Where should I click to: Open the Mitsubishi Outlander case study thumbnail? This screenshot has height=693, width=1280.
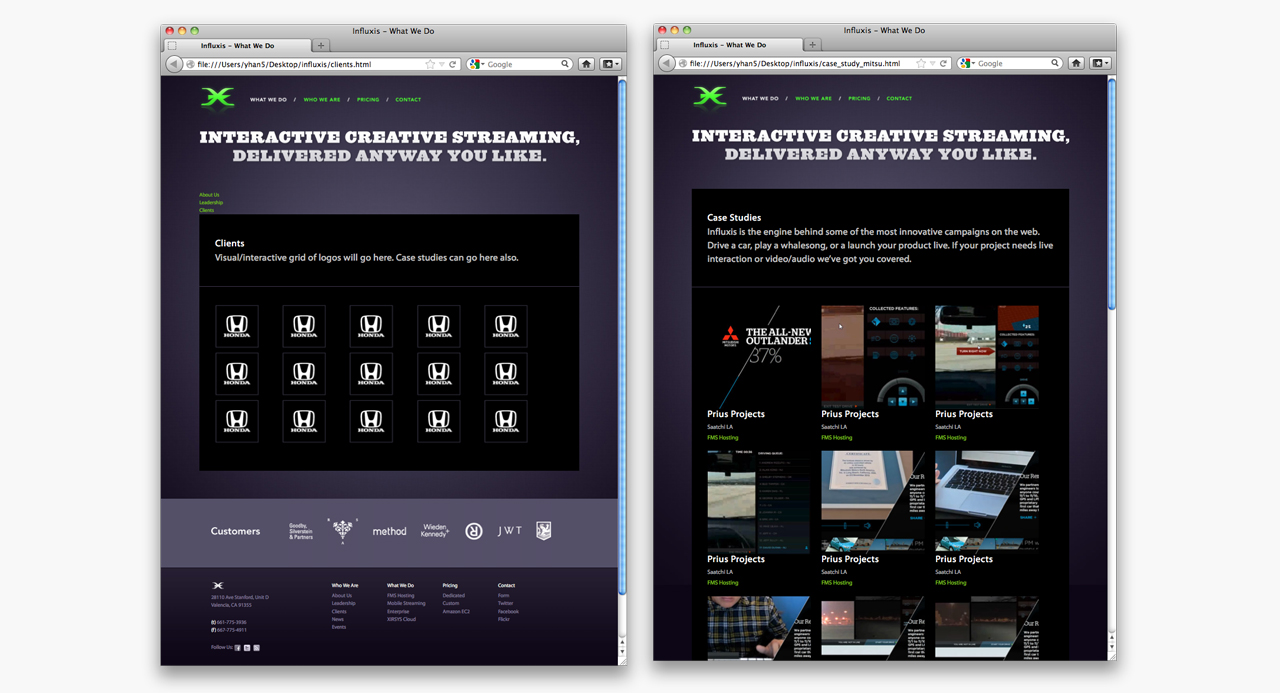[764, 355]
